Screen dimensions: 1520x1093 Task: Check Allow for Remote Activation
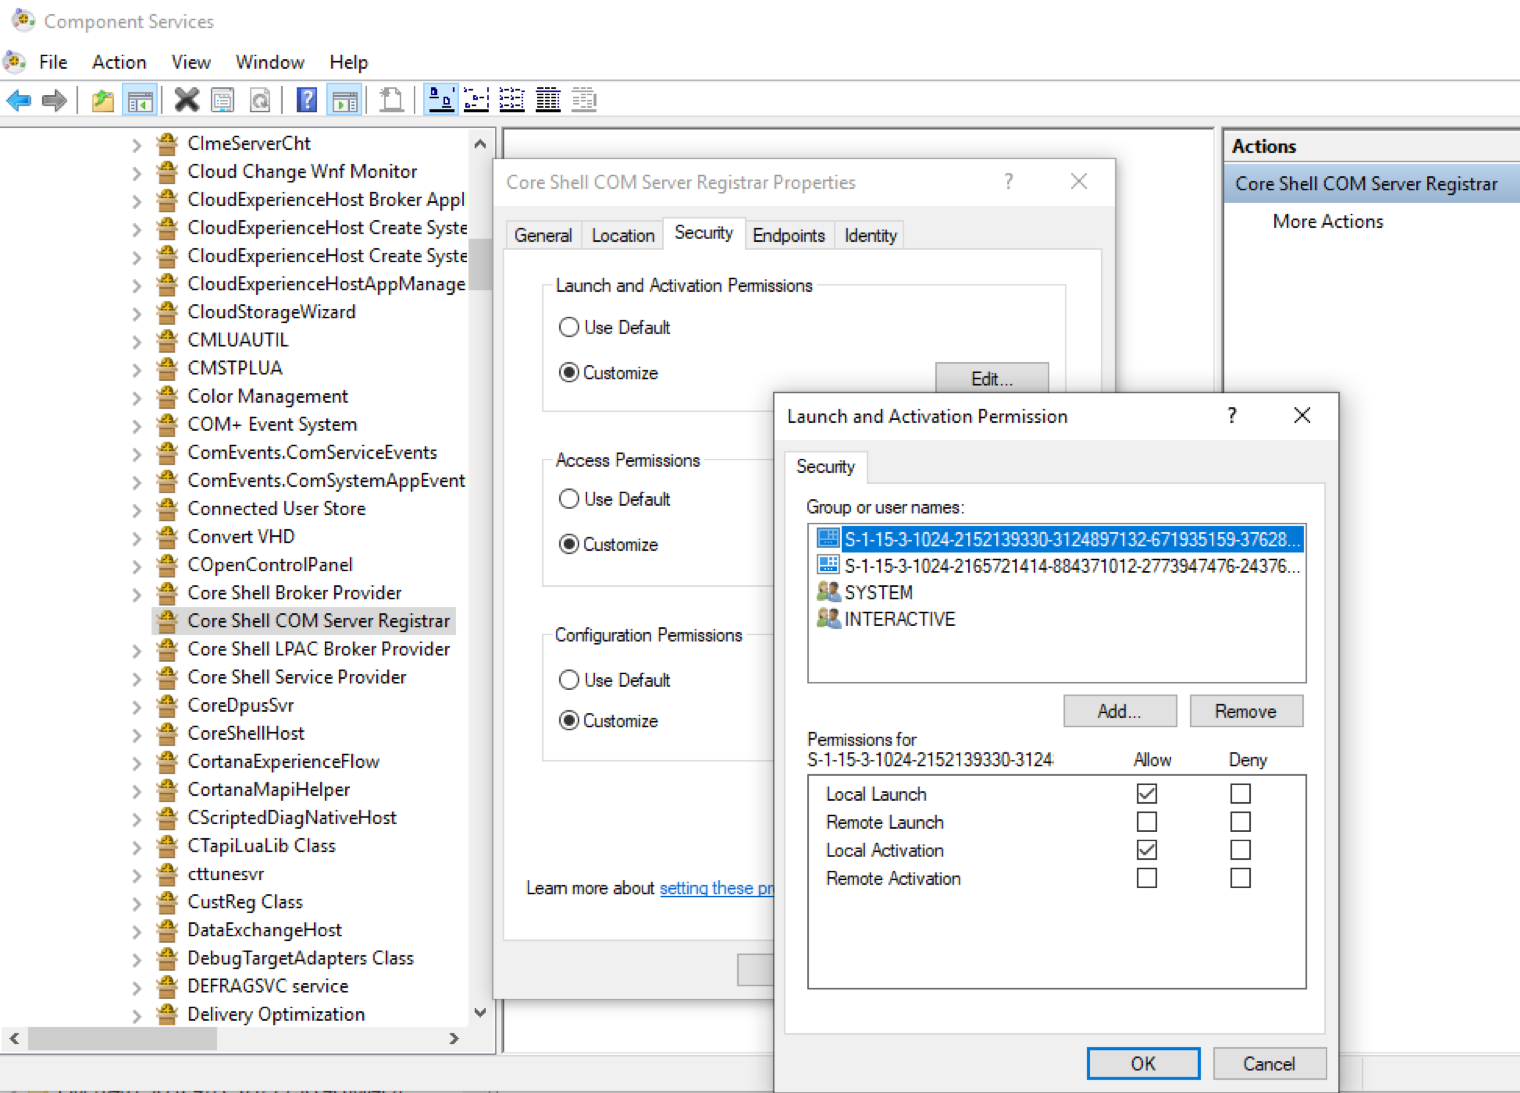point(1147,878)
